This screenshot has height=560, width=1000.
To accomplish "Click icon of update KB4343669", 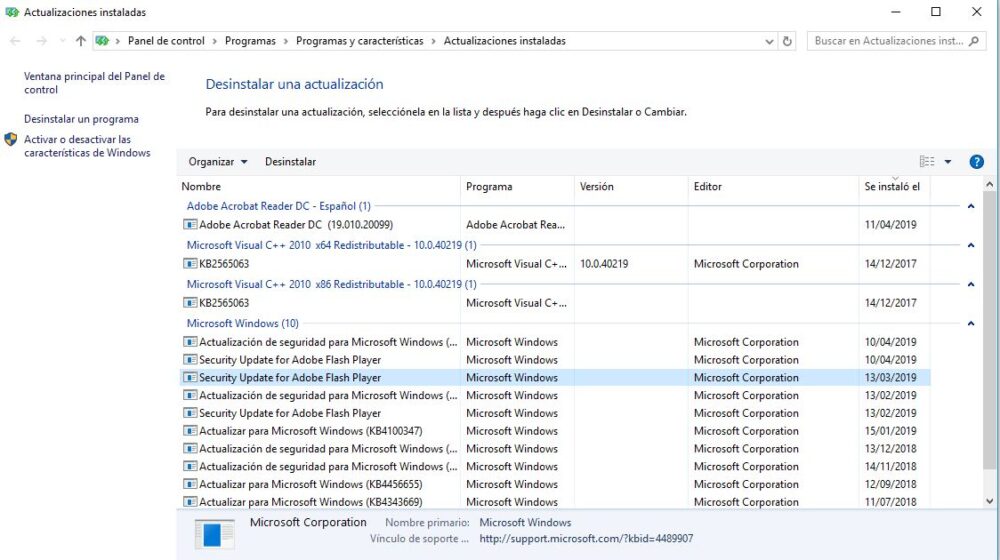I will pyautogui.click(x=190, y=502).
